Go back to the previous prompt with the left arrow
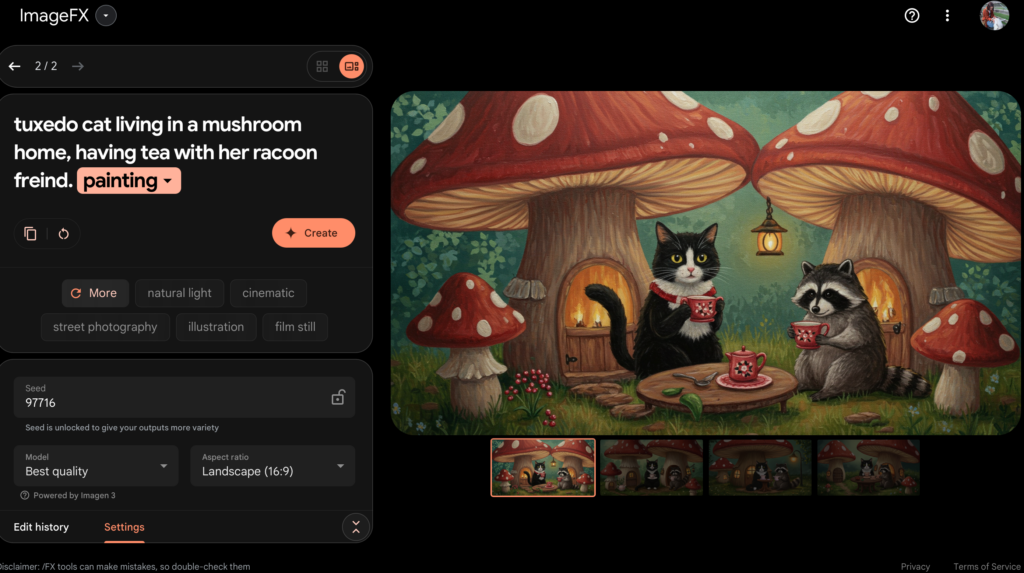 [14, 67]
